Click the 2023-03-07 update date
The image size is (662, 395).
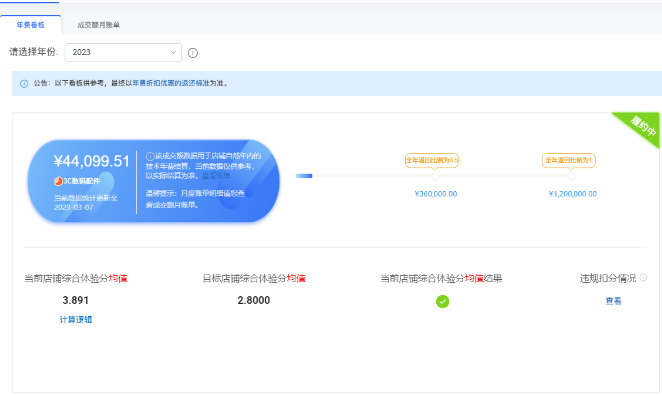pyautogui.click(x=73, y=207)
